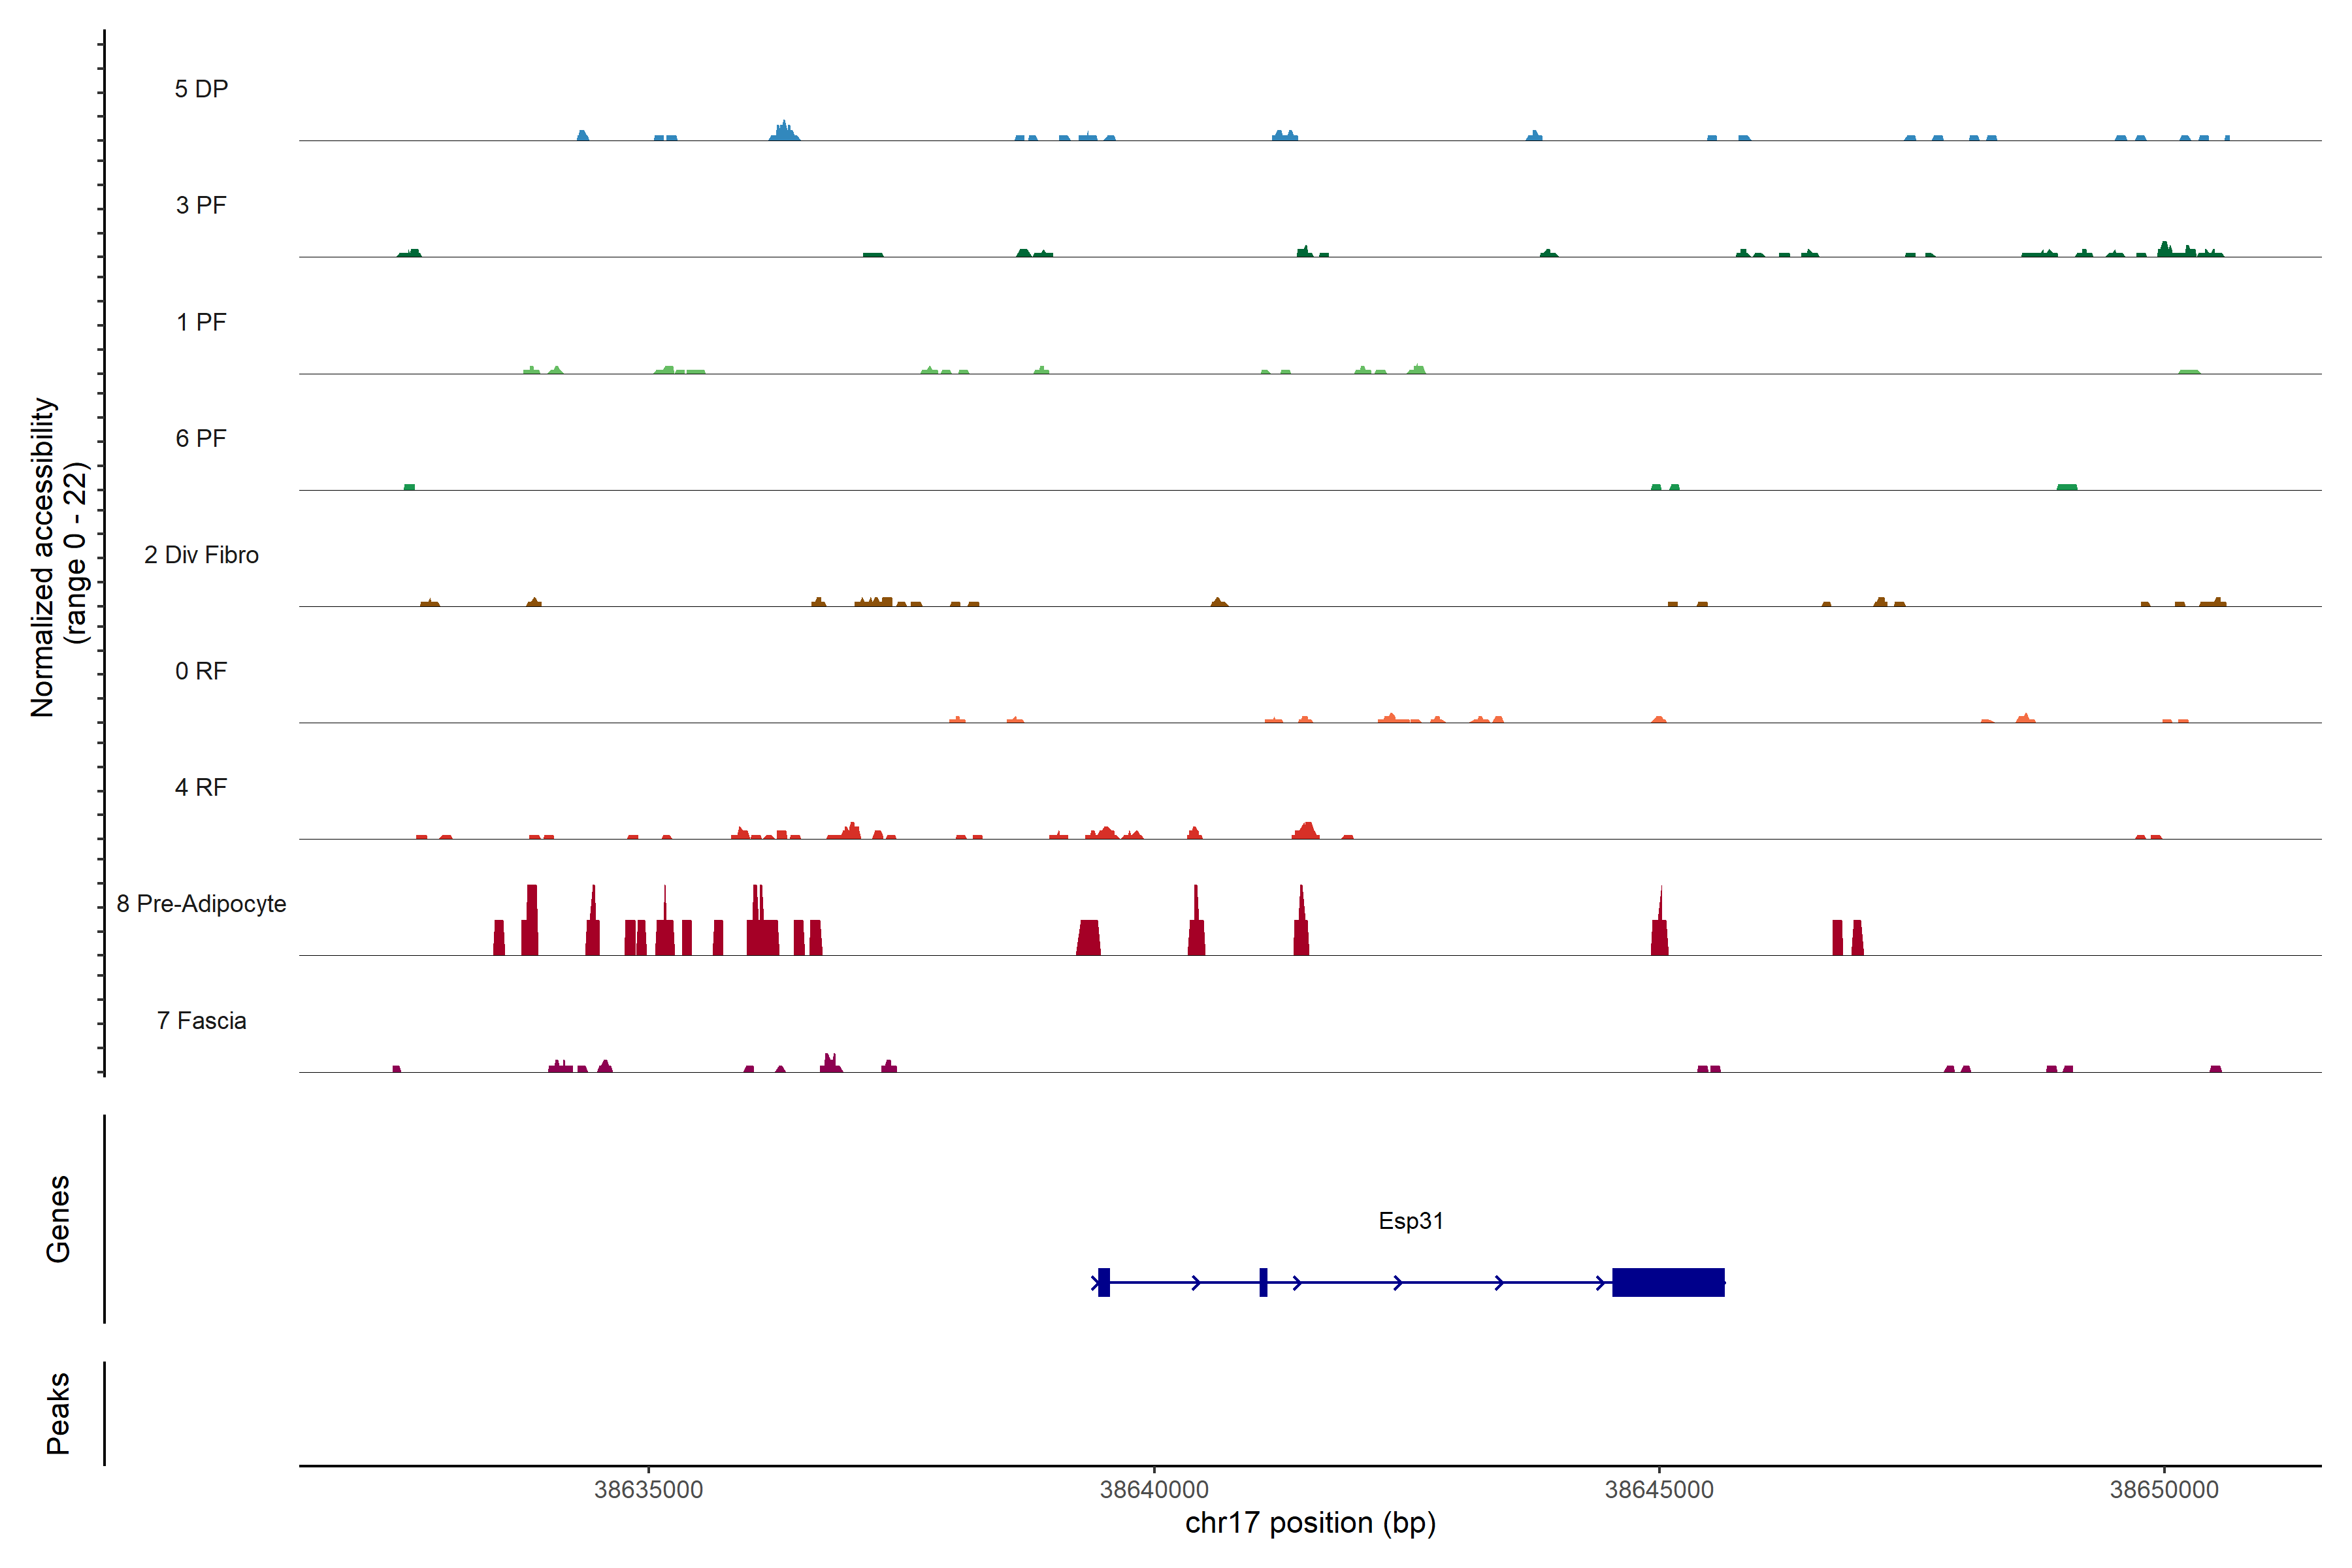Click the Genes panel label
Image resolution: width=2352 pixels, height=1568 pixels.
click(58, 1219)
